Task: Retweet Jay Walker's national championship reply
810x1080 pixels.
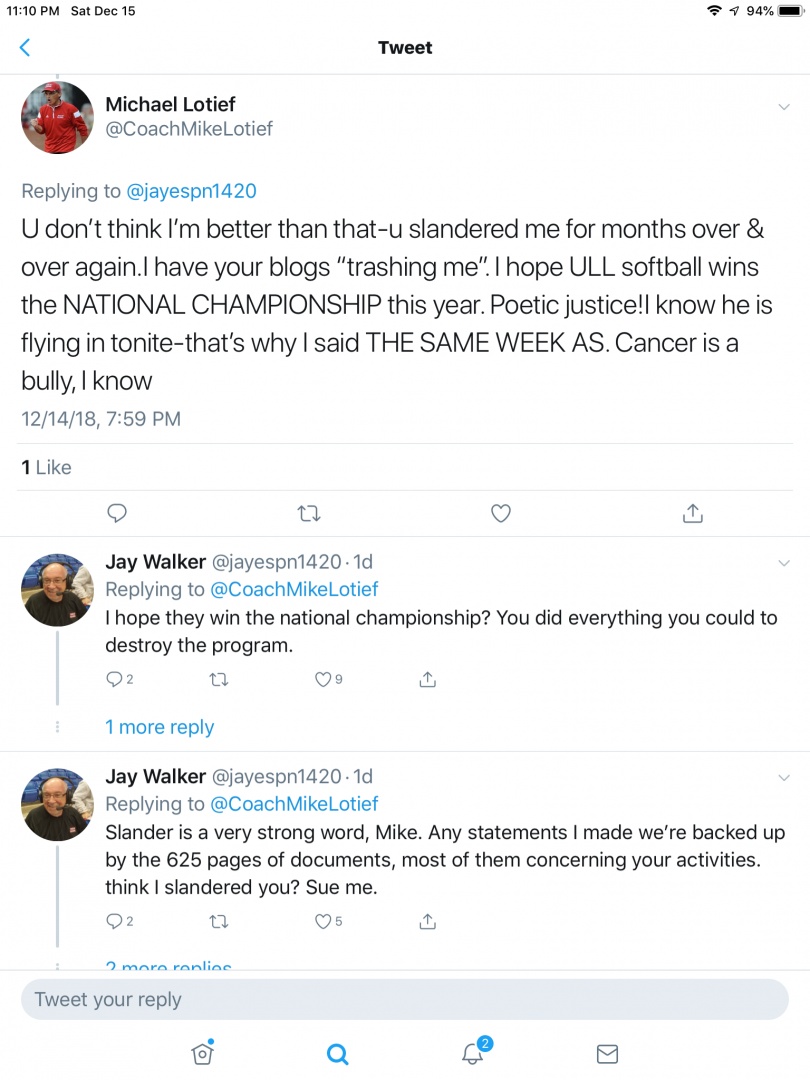Action: (219, 680)
